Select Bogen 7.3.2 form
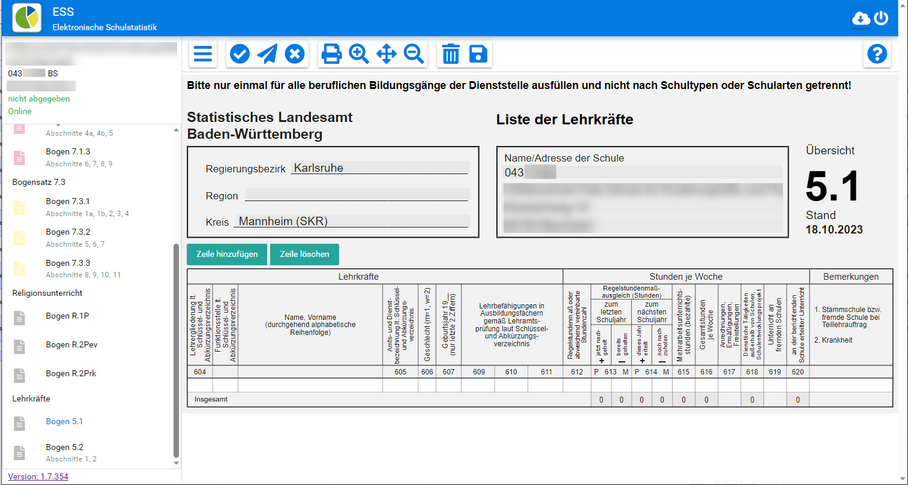 68,232
